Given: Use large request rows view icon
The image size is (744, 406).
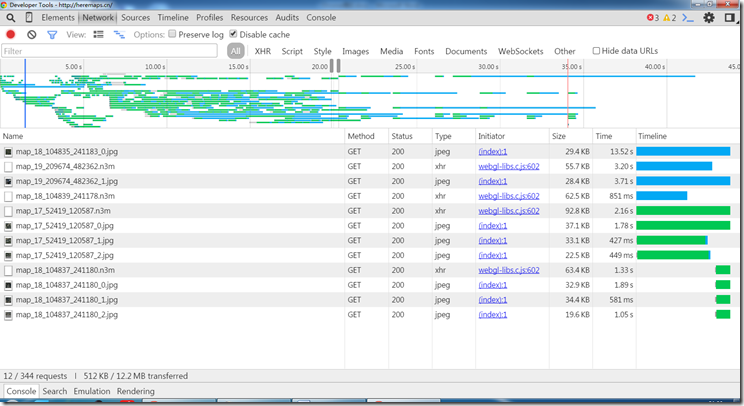Looking at the screenshot, I should (98, 35).
